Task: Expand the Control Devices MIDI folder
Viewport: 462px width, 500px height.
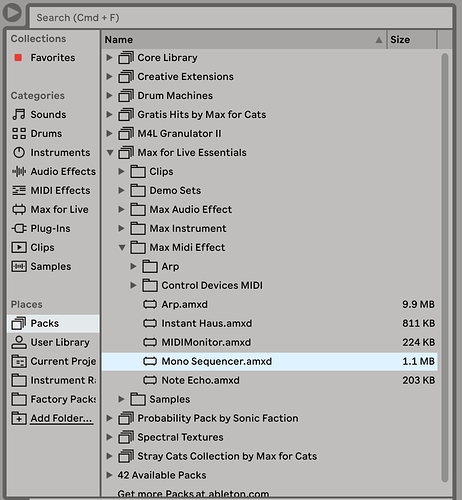Action: [133, 285]
